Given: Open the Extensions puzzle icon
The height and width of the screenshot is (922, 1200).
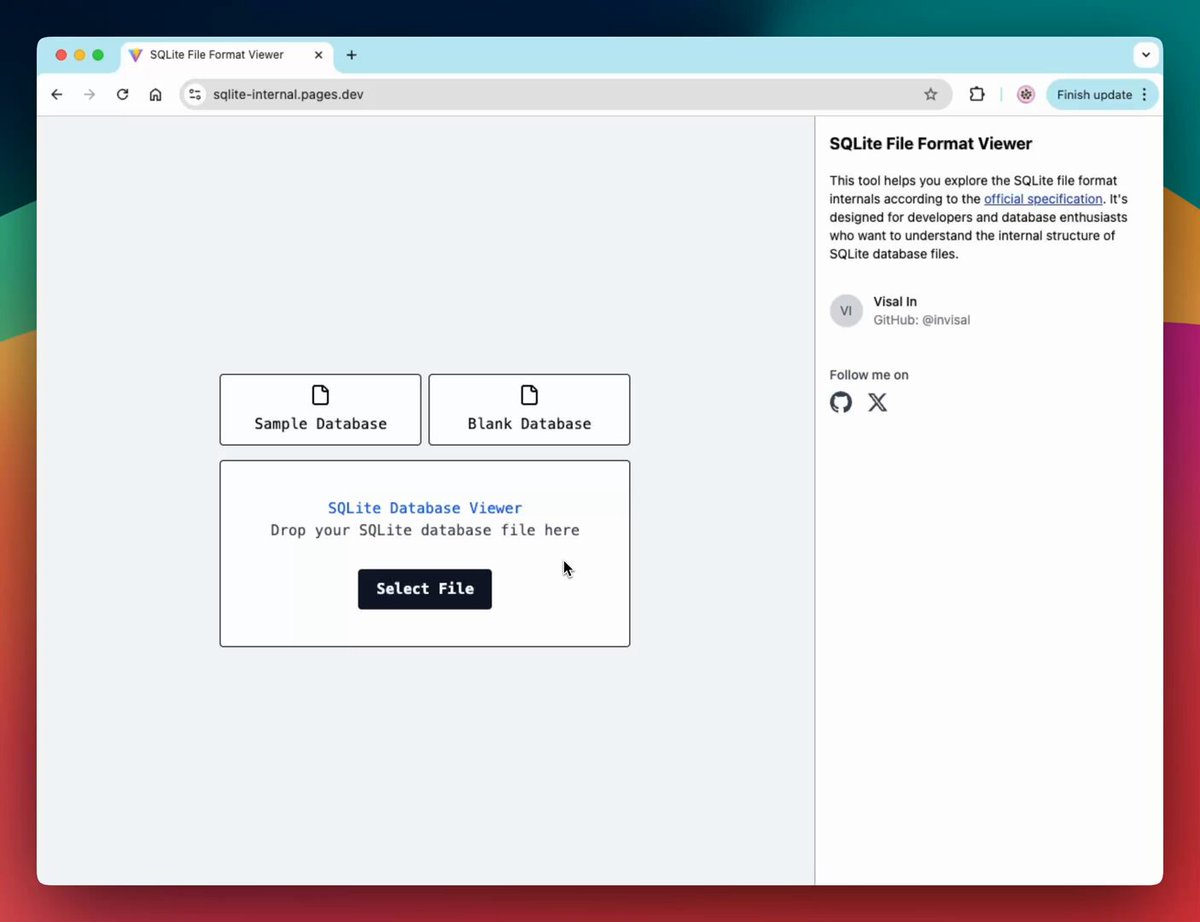Looking at the screenshot, I should pos(976,95).
